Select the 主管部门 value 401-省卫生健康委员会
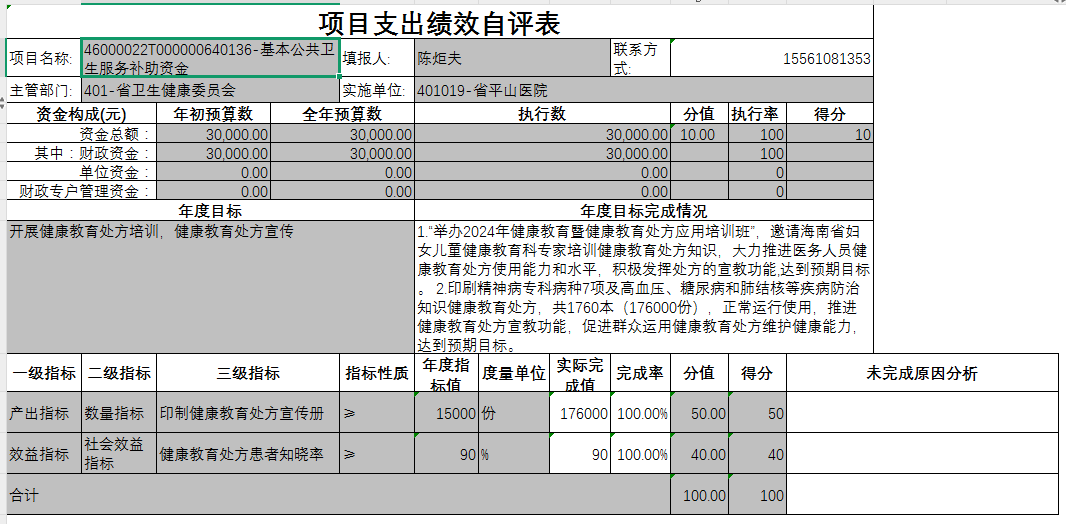This screenshot has height=524, width=1066. click(x=210, y=90)
